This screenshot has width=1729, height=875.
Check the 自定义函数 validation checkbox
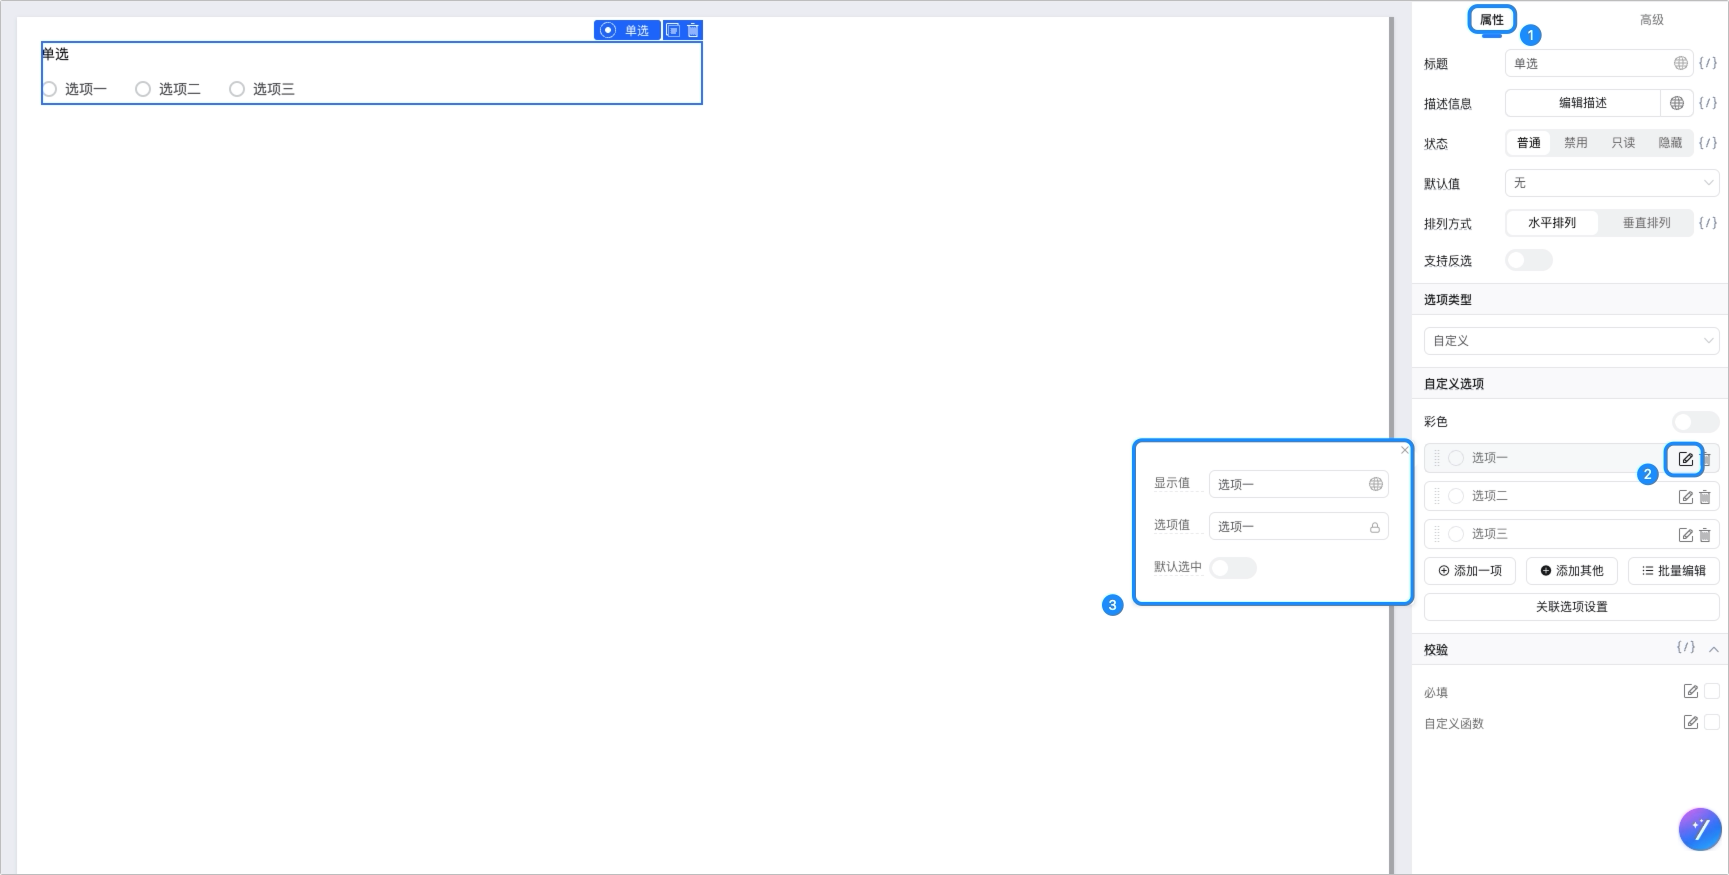pyautogui.click(x=1712, y=722)
